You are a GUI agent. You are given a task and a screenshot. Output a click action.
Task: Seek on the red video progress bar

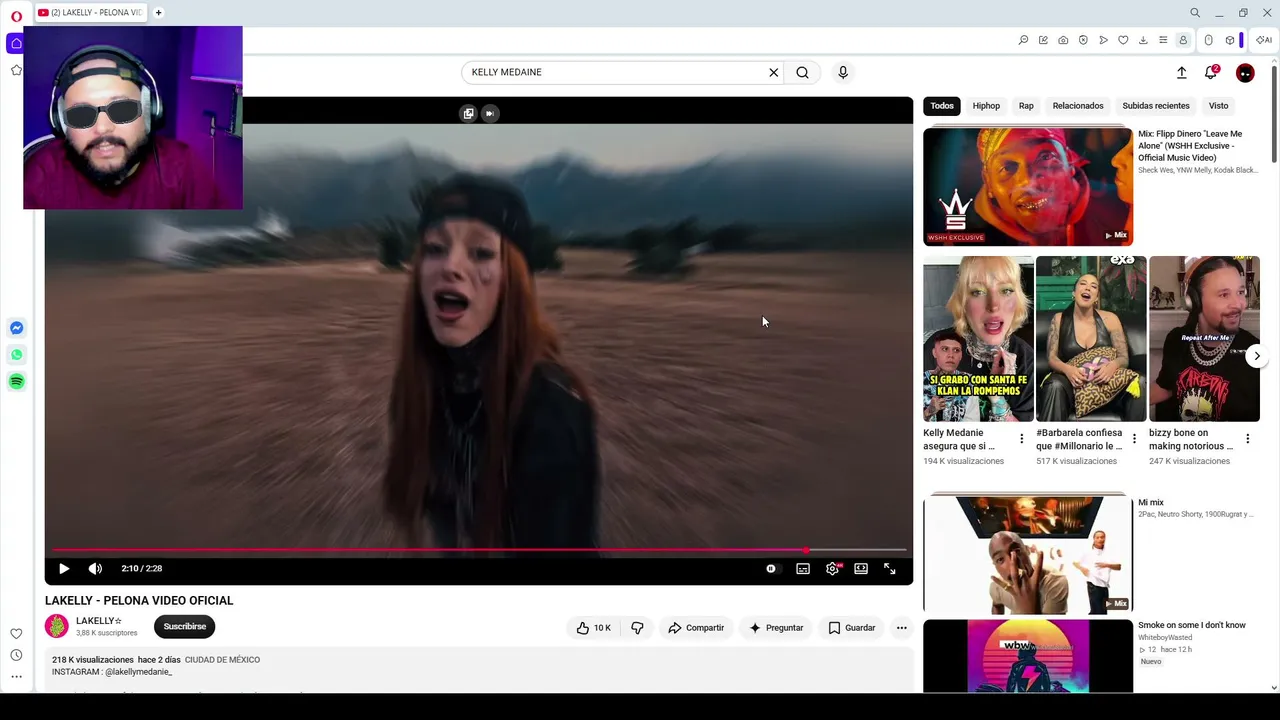tap(479, 549)
